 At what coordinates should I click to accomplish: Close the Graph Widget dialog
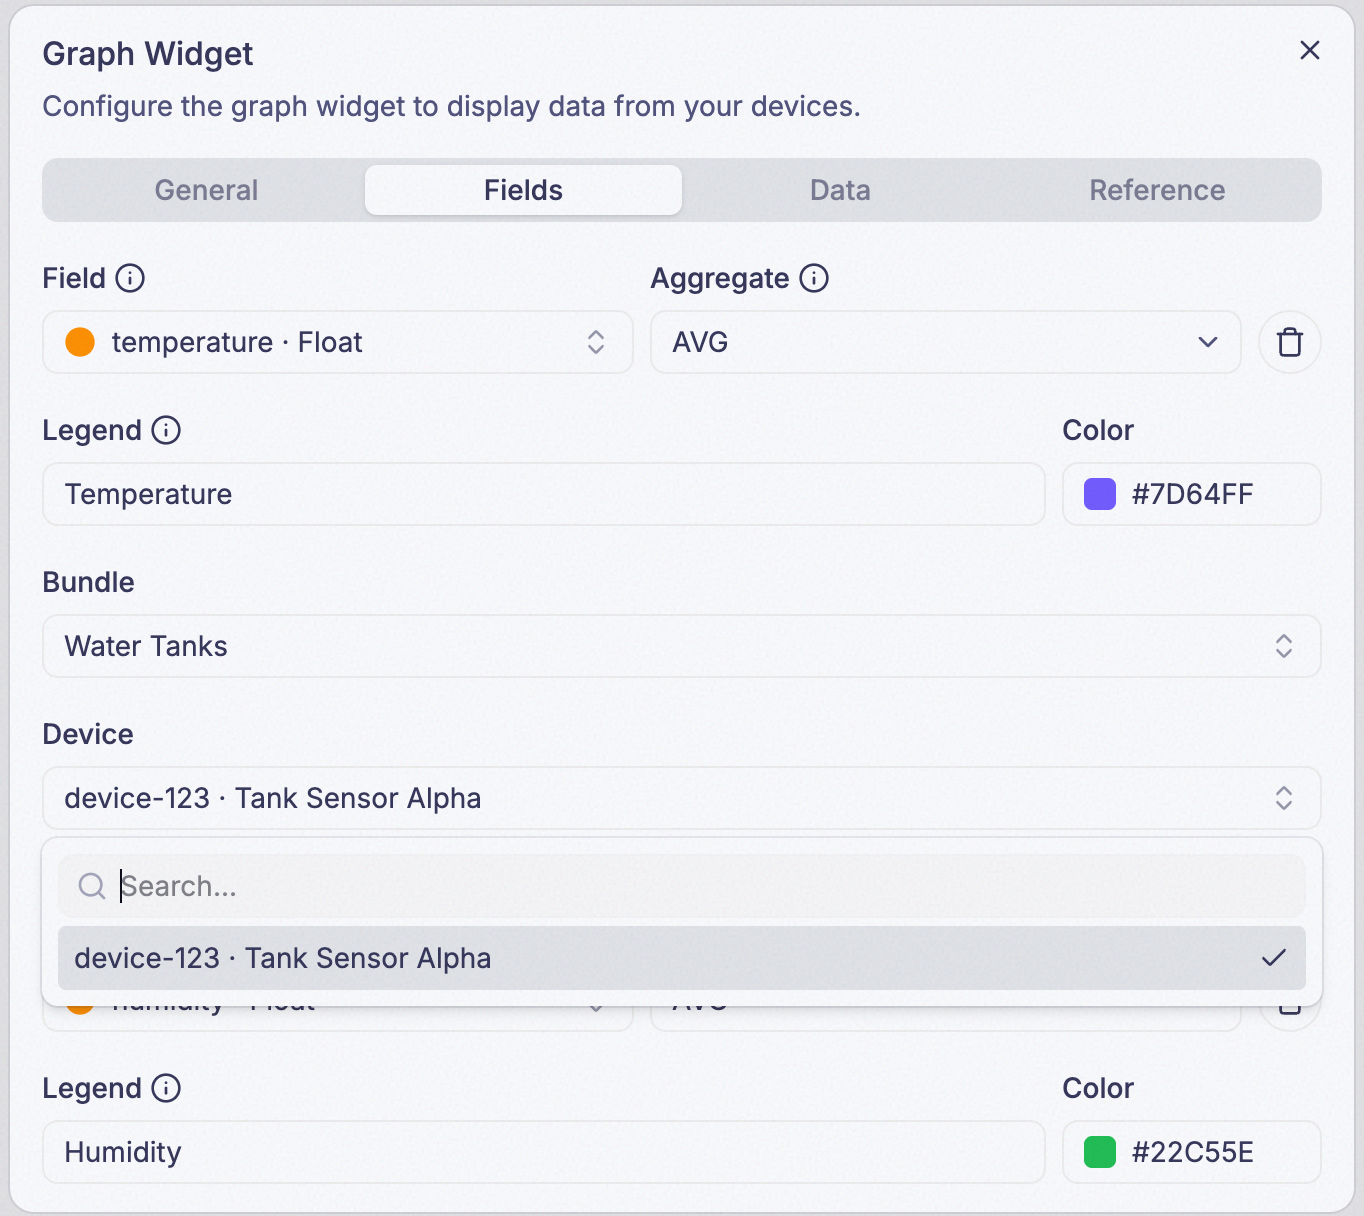click(x=1310, y=50)
